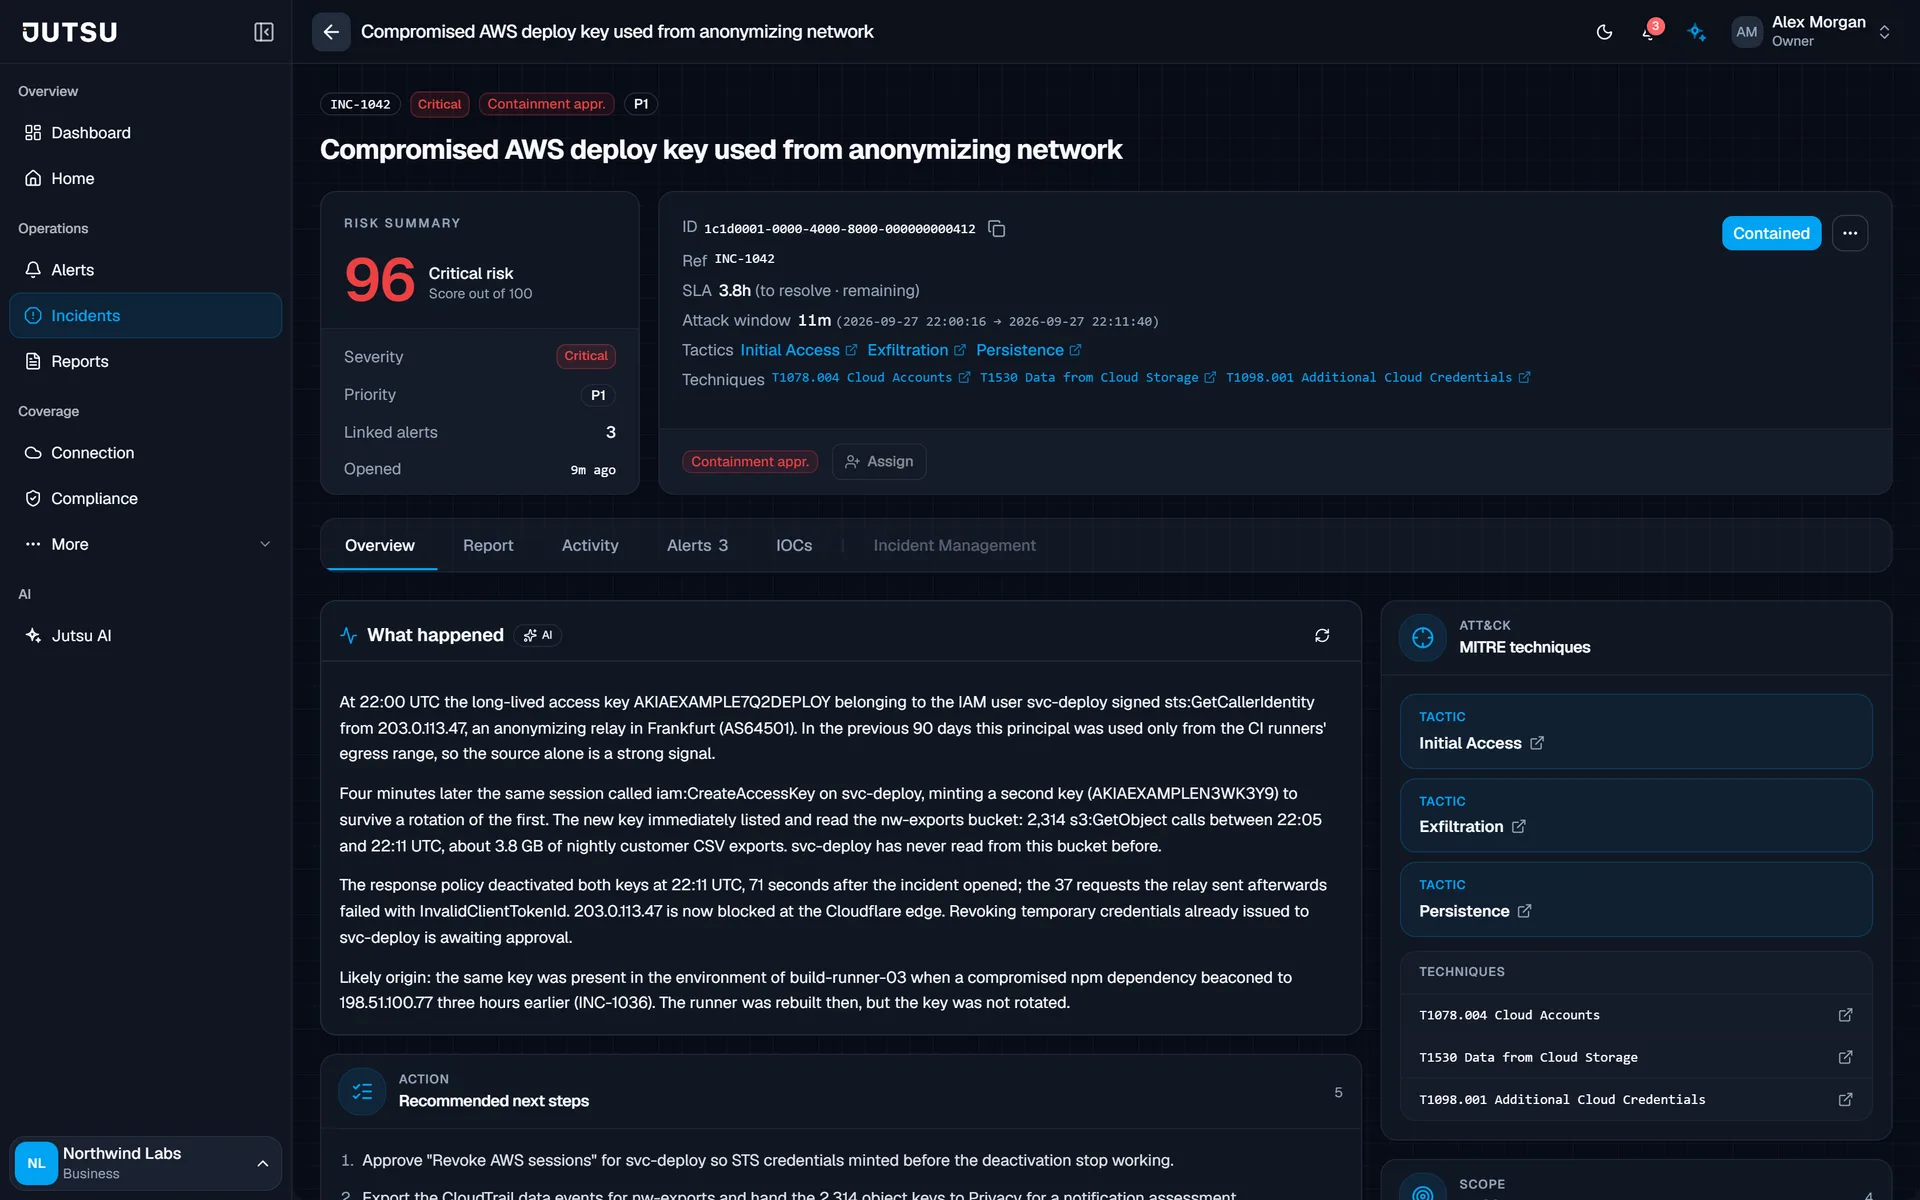Open T1530 Data from Cloud Storage row icon

click(1845, 1057)
